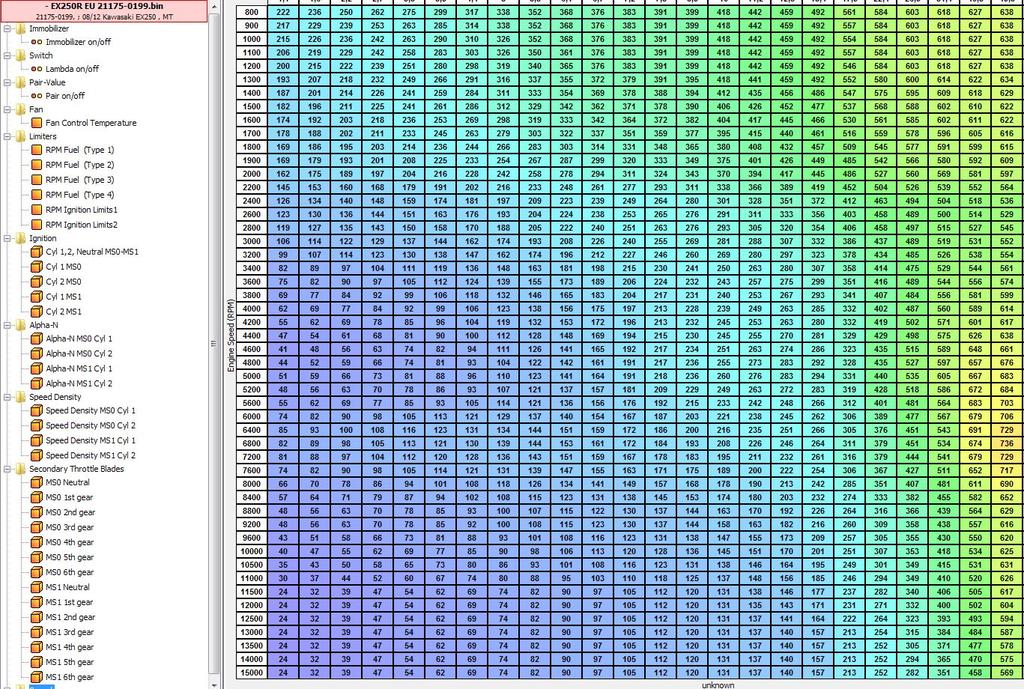Select the RPM Fuel (Type 1) map icon

[x=37, y=150]
